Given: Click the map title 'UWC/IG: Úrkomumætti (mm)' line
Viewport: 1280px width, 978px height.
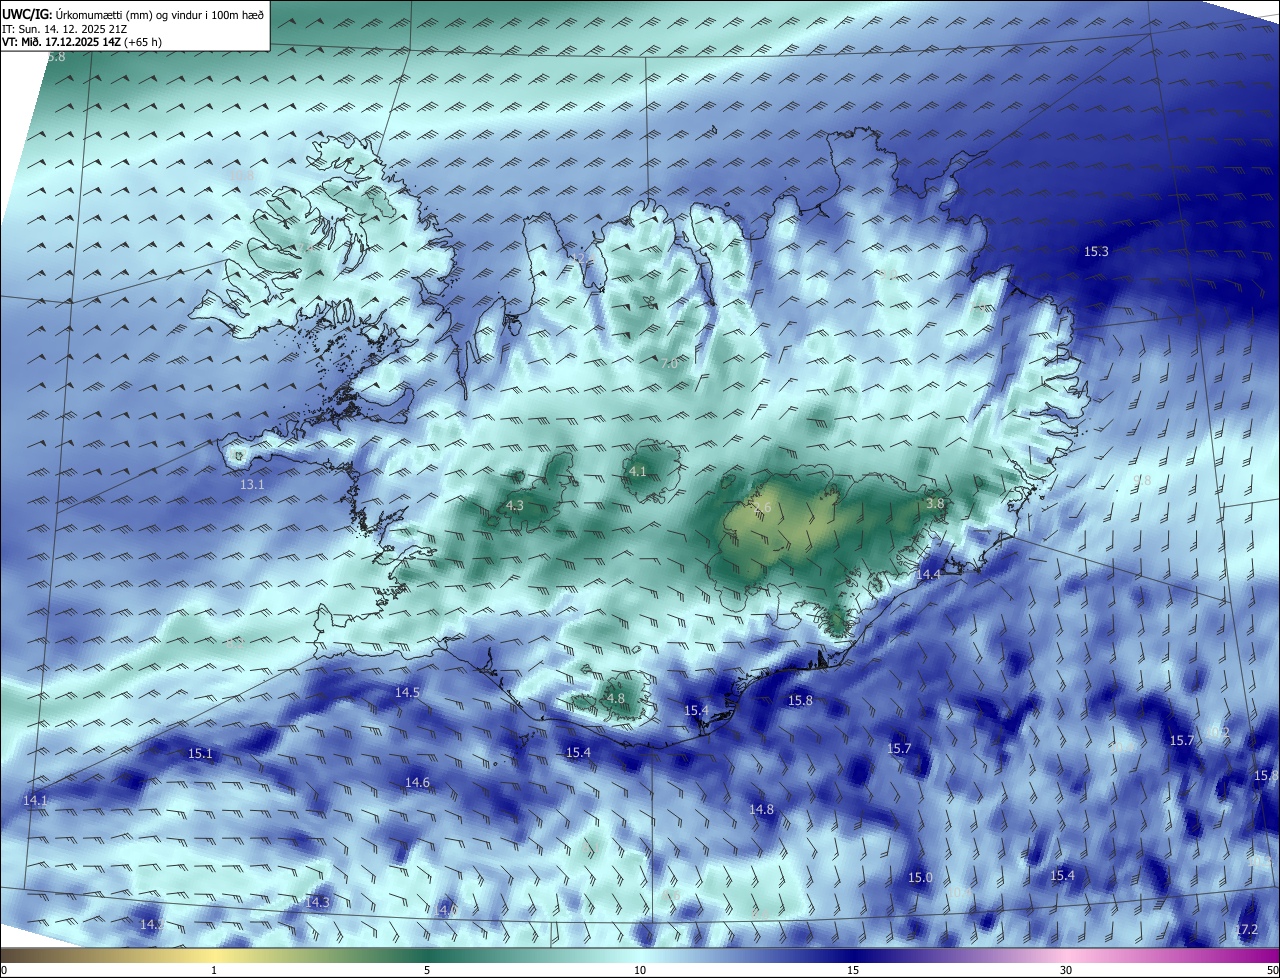Looking at the screenshot, I should click(x=132, y=14).
